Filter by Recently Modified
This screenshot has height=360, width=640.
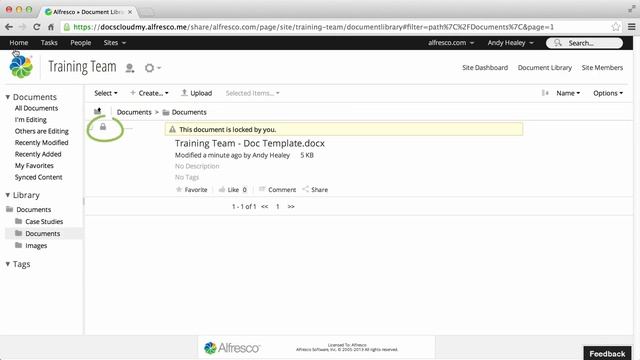click(42, 142)
